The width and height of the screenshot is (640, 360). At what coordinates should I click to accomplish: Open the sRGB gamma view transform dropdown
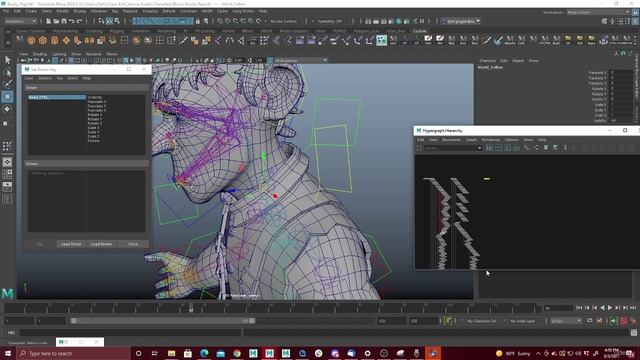pyautogui.click(x=301, y=60)
